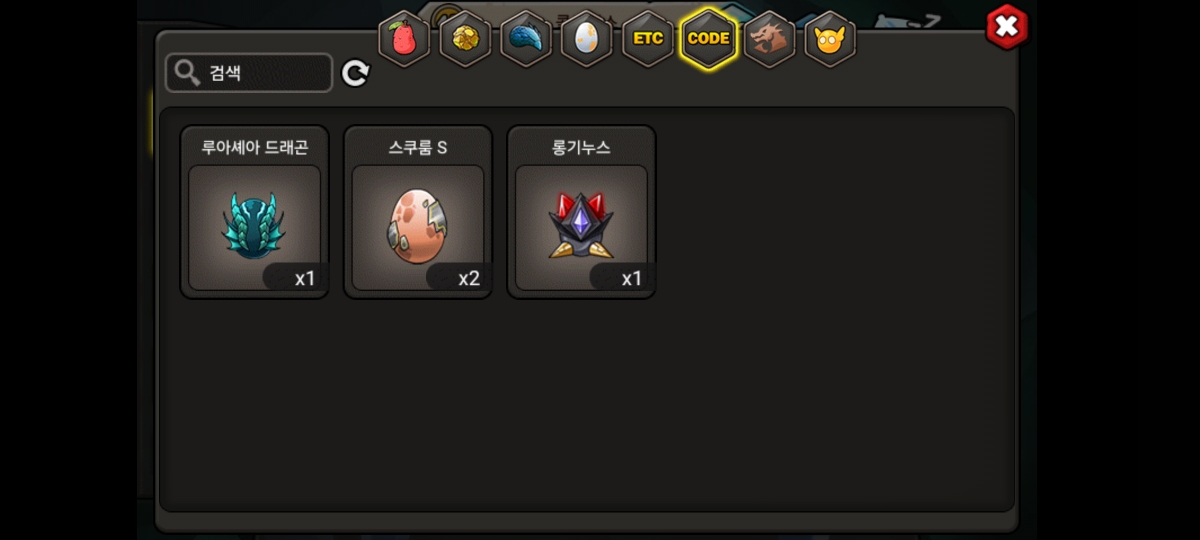This screenshot has width=1200, height=540.
Task: Select the 스쿠룸 S egg item
Action: coord(418,212)
